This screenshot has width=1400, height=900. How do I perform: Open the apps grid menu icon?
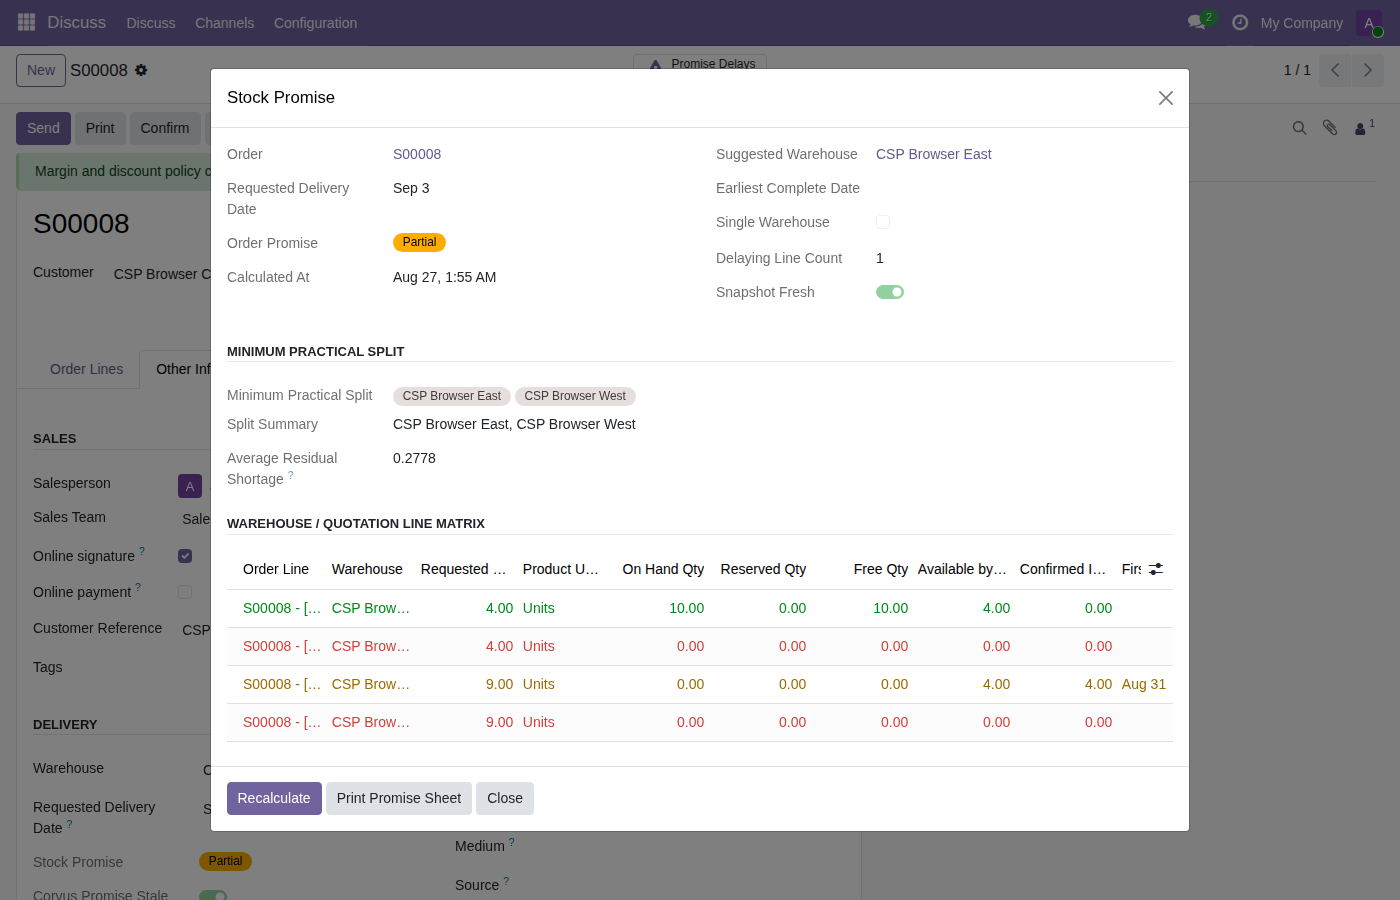tap(27, 22)
